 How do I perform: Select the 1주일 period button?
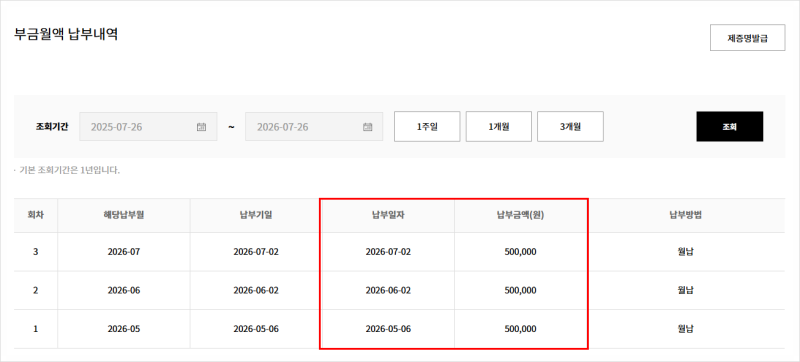pyautogui.click(x=427, y=126)
